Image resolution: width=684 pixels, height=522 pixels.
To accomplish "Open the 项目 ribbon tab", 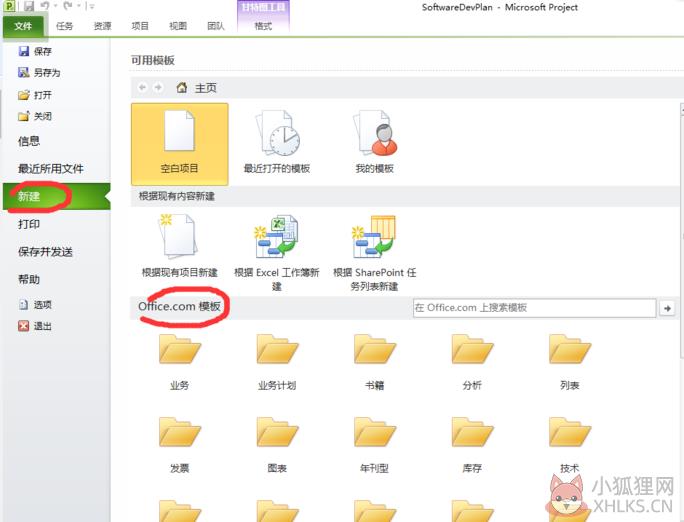I will click(x=140, y=26).
